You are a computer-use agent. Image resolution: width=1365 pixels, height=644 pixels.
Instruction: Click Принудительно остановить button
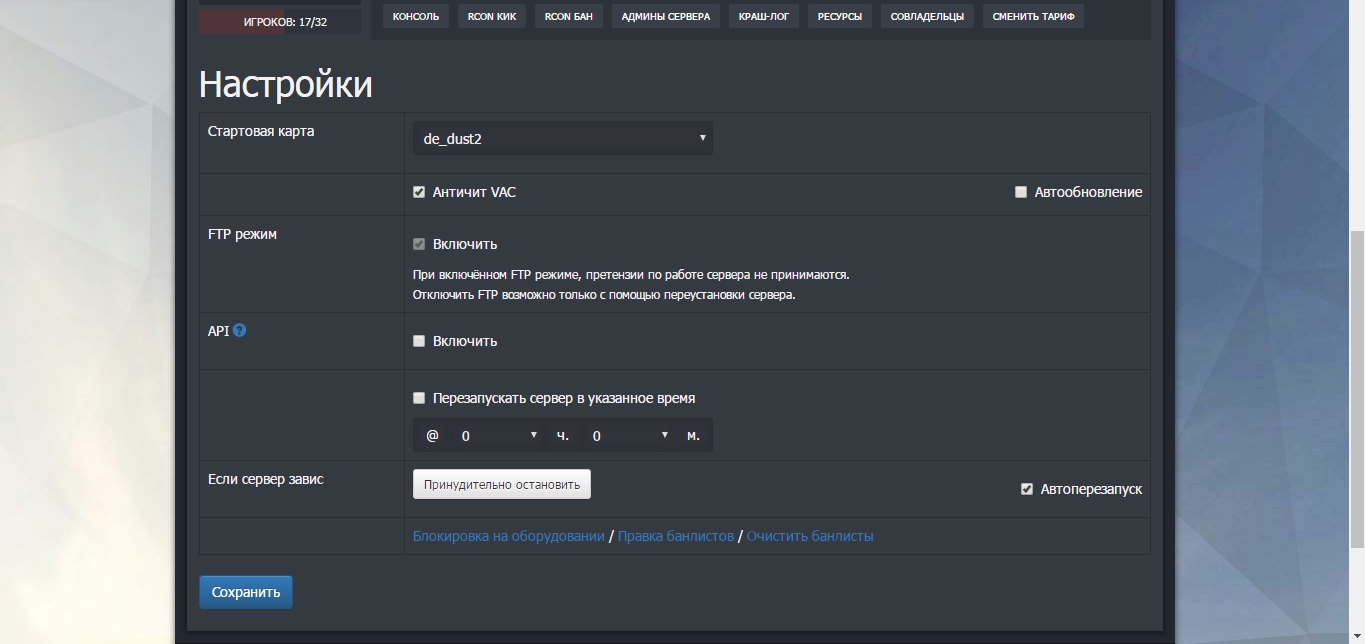pos(502,484)
